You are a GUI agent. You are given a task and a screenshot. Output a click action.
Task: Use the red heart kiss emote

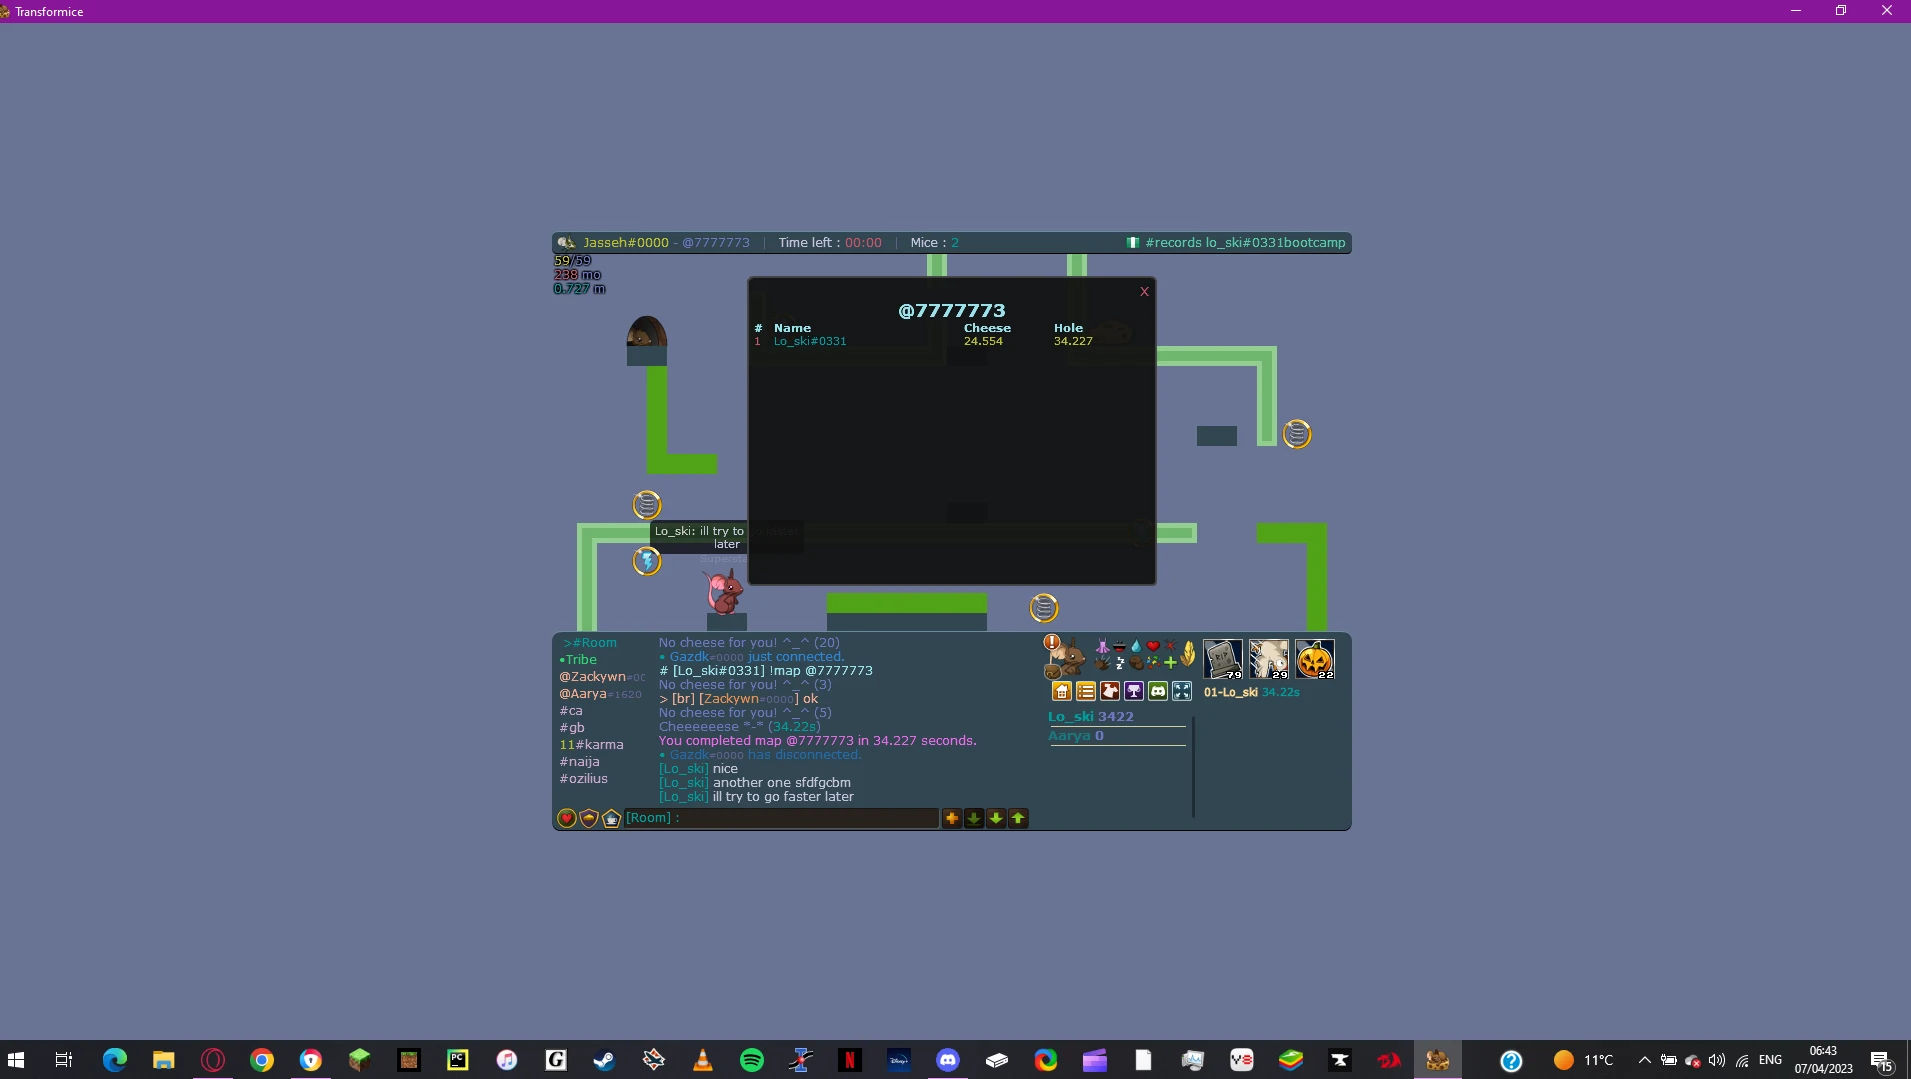click(1153, 646)
